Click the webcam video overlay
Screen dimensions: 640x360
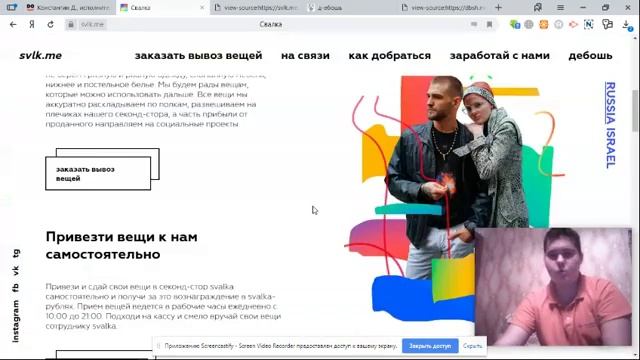tap(553, 287)
